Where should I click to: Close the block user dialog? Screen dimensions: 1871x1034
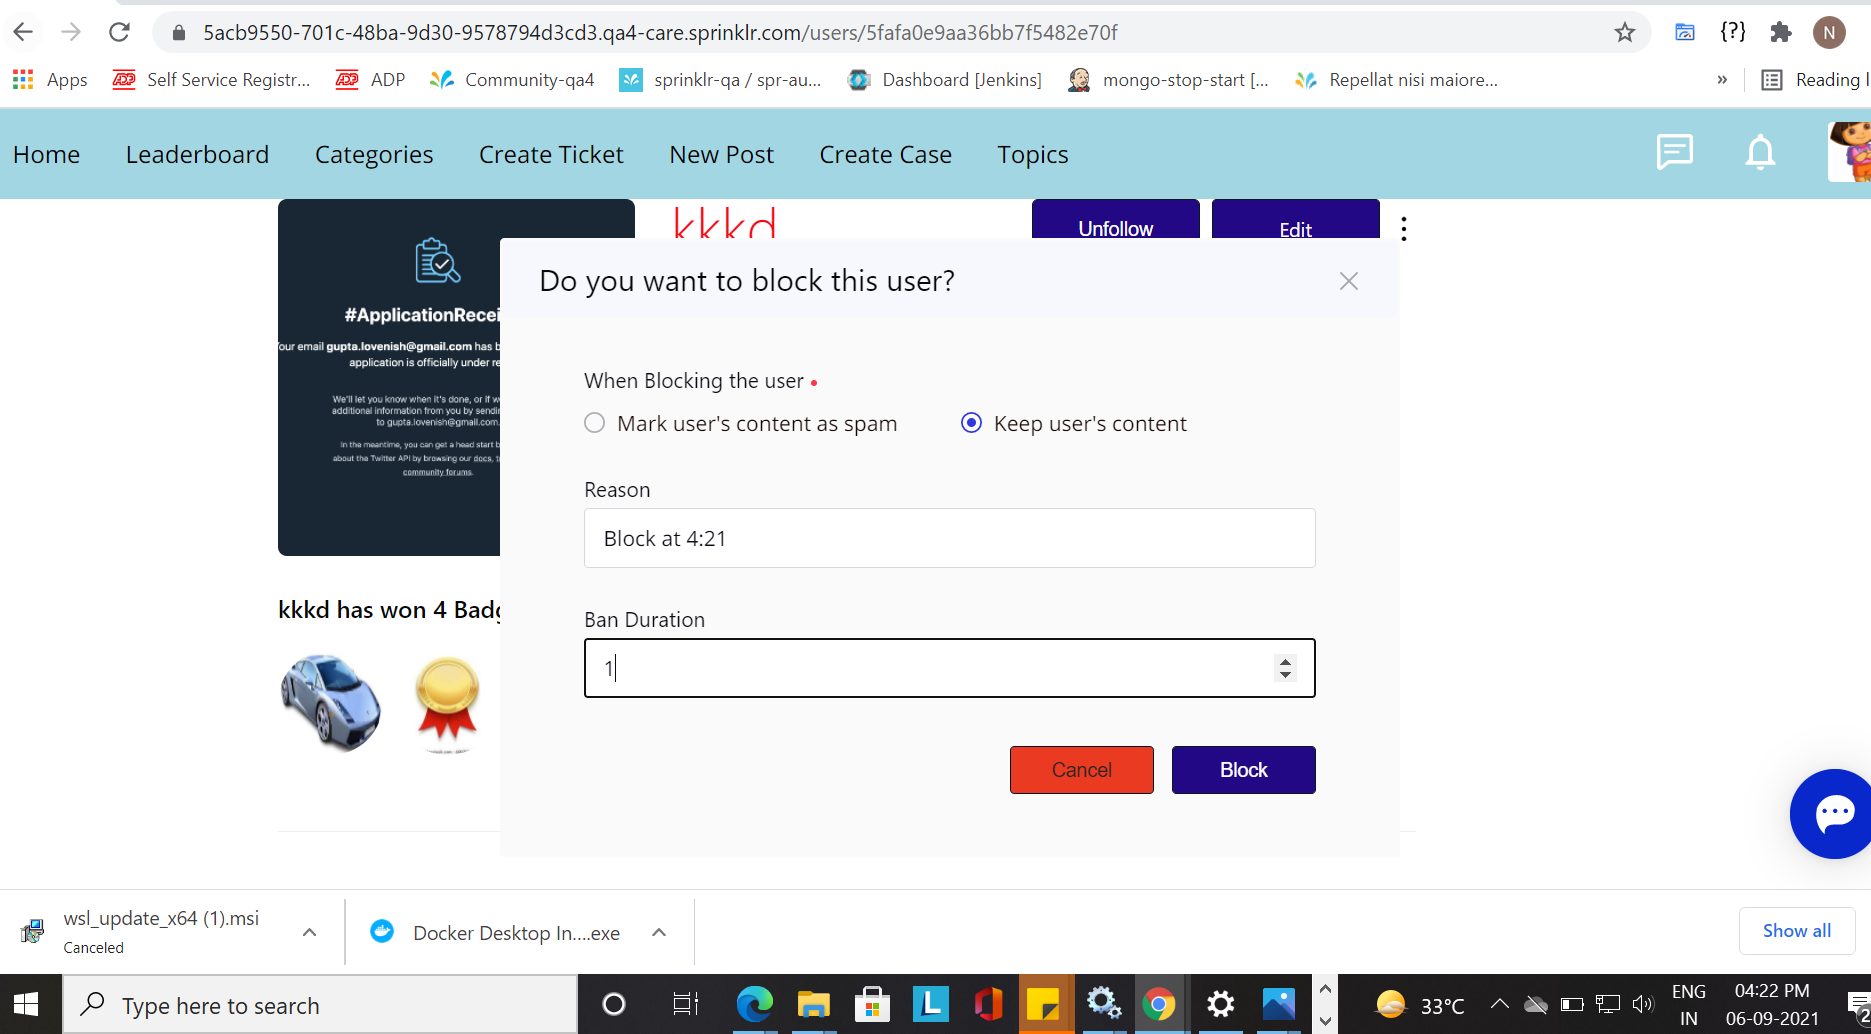pyautogui.click(x=1348, y=281)
